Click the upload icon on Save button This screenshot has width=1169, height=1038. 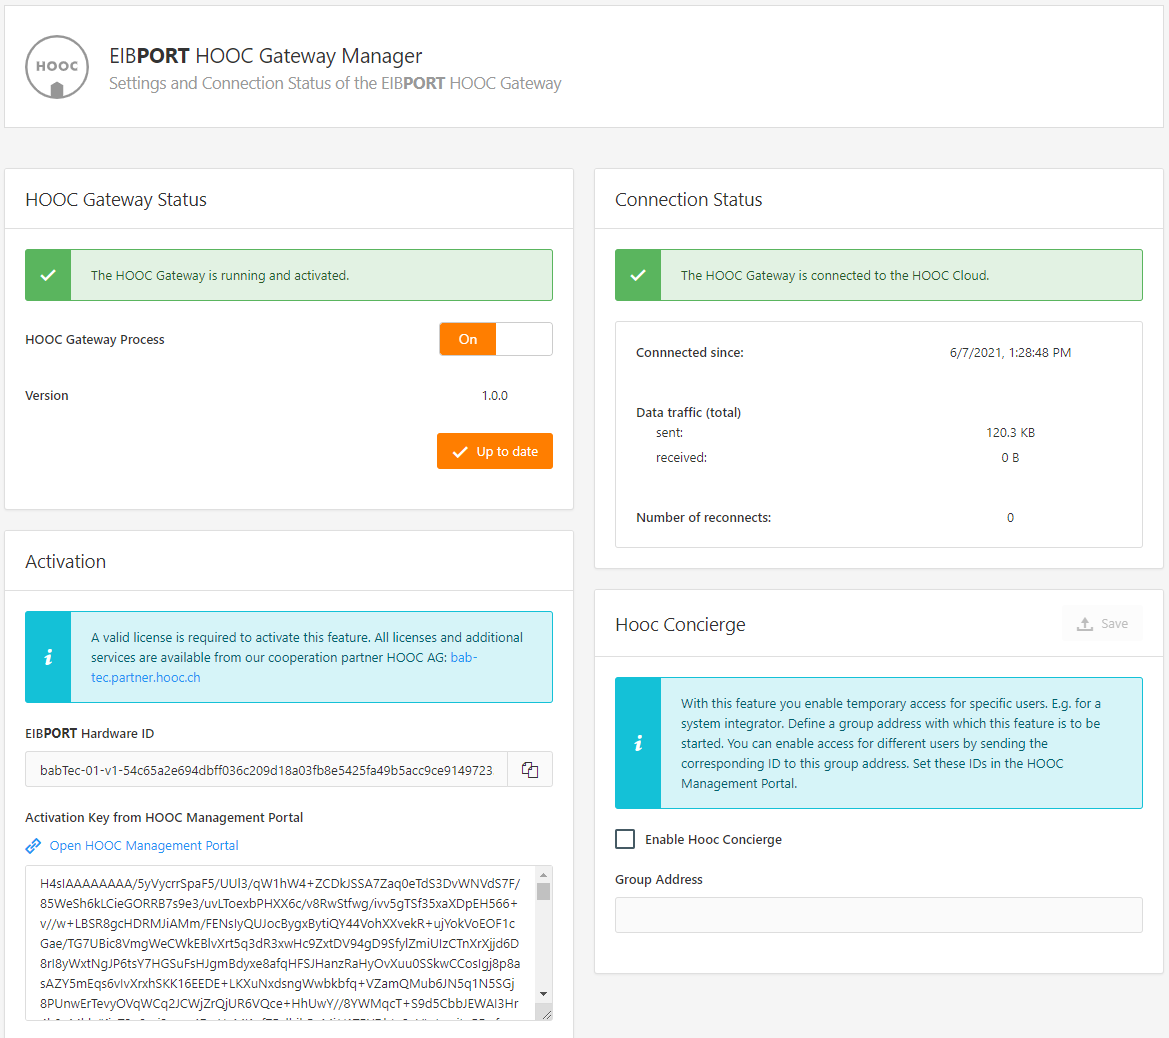tap(1085, 624)
